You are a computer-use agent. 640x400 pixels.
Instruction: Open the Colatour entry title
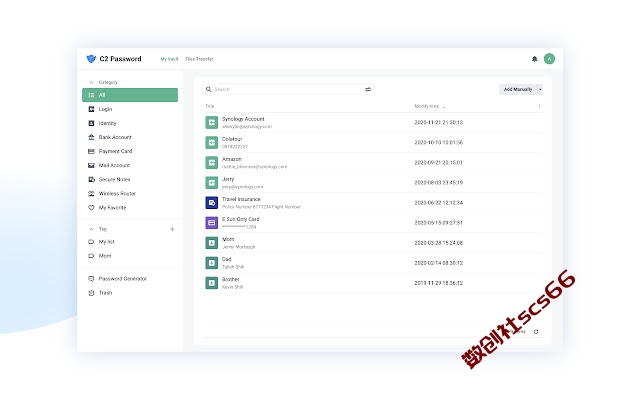tap(232, 139)
